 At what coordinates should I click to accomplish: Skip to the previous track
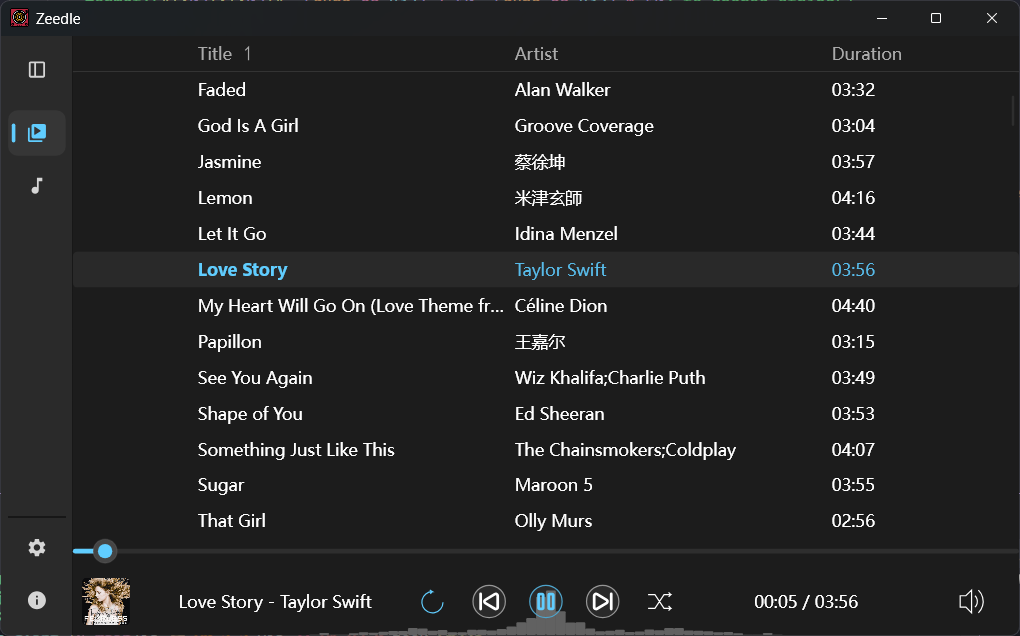click(x=489, y=602)
